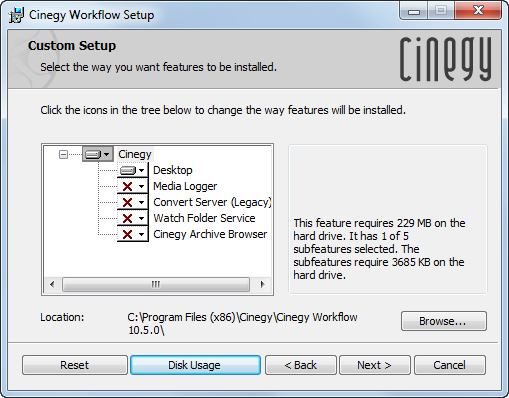Close the Cinegy Workflow Setup window
This screenshot has height=398, width=509.
478,11
